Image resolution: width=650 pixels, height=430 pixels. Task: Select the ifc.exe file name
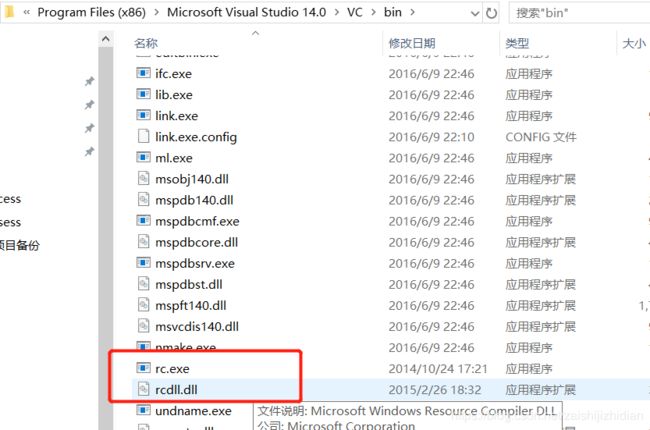173,74
